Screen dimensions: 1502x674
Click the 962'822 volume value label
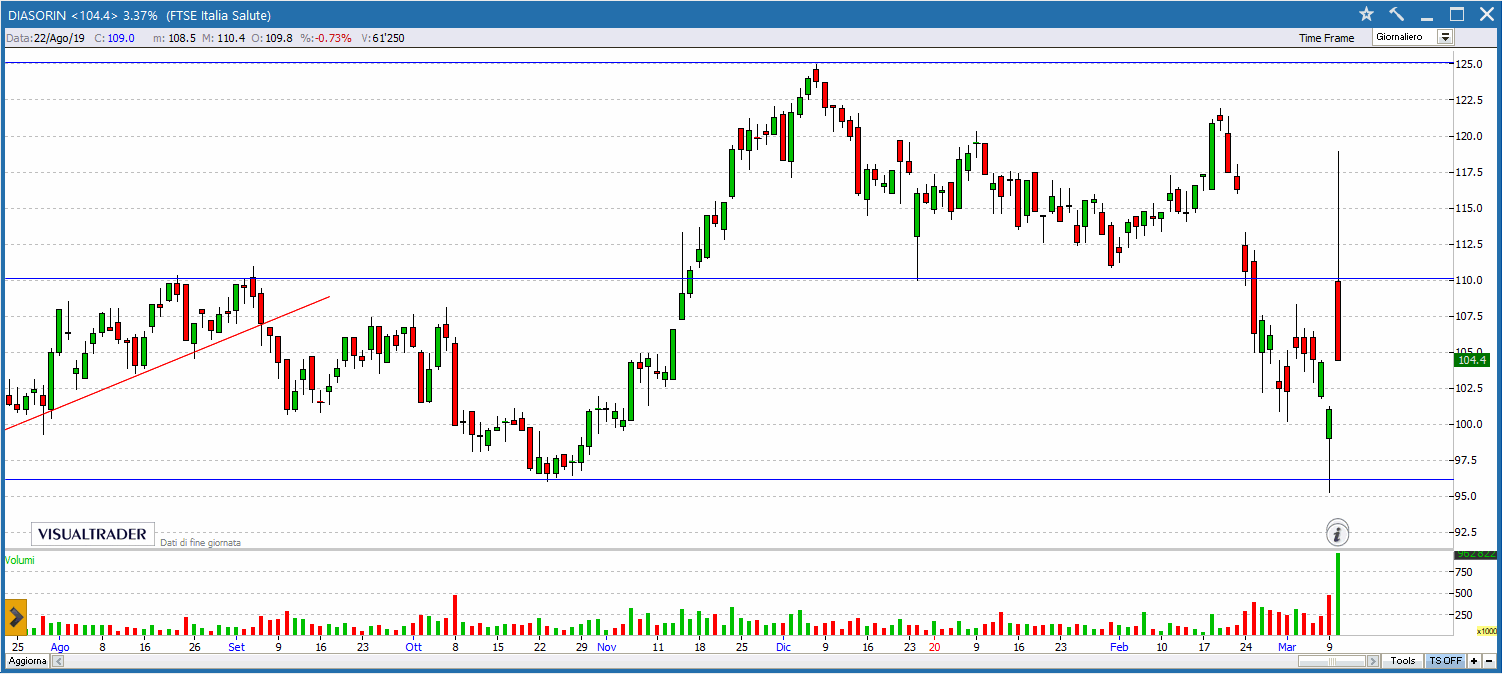click(x=1475, y=553)
